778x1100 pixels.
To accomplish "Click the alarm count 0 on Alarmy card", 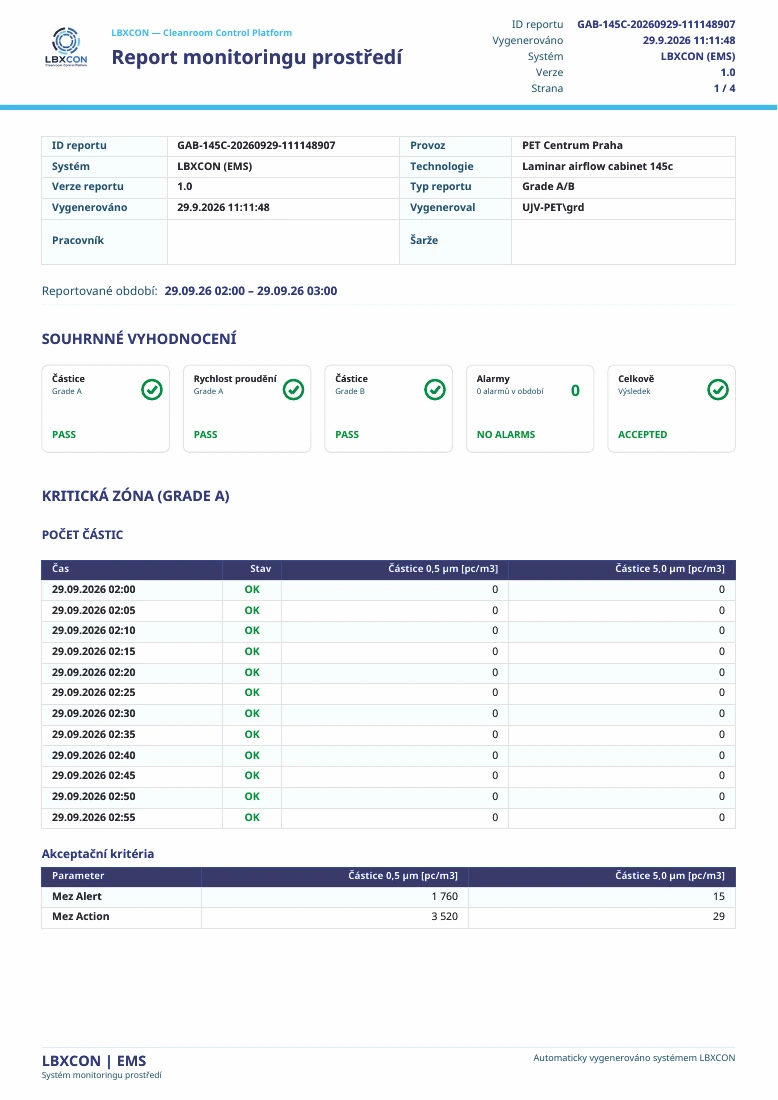I will [575, 391].
